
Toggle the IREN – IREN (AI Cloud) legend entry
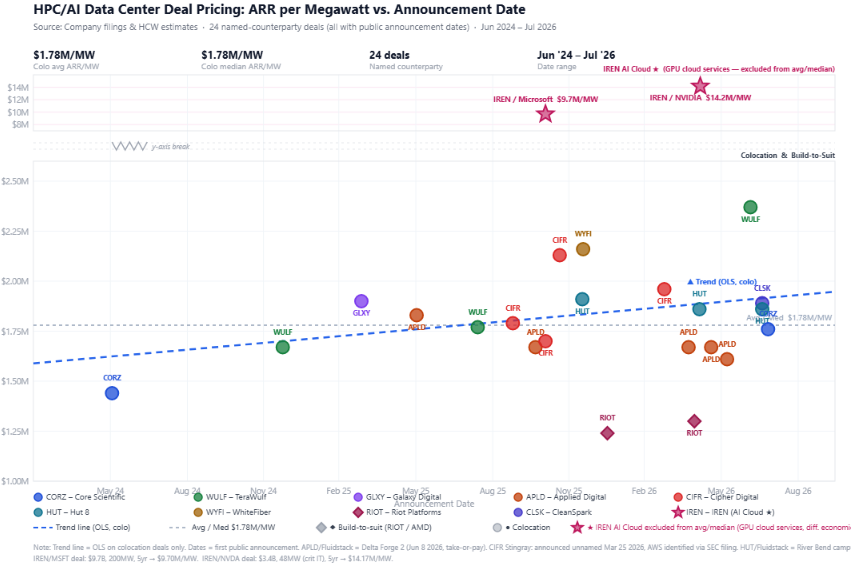pos(724,512)
